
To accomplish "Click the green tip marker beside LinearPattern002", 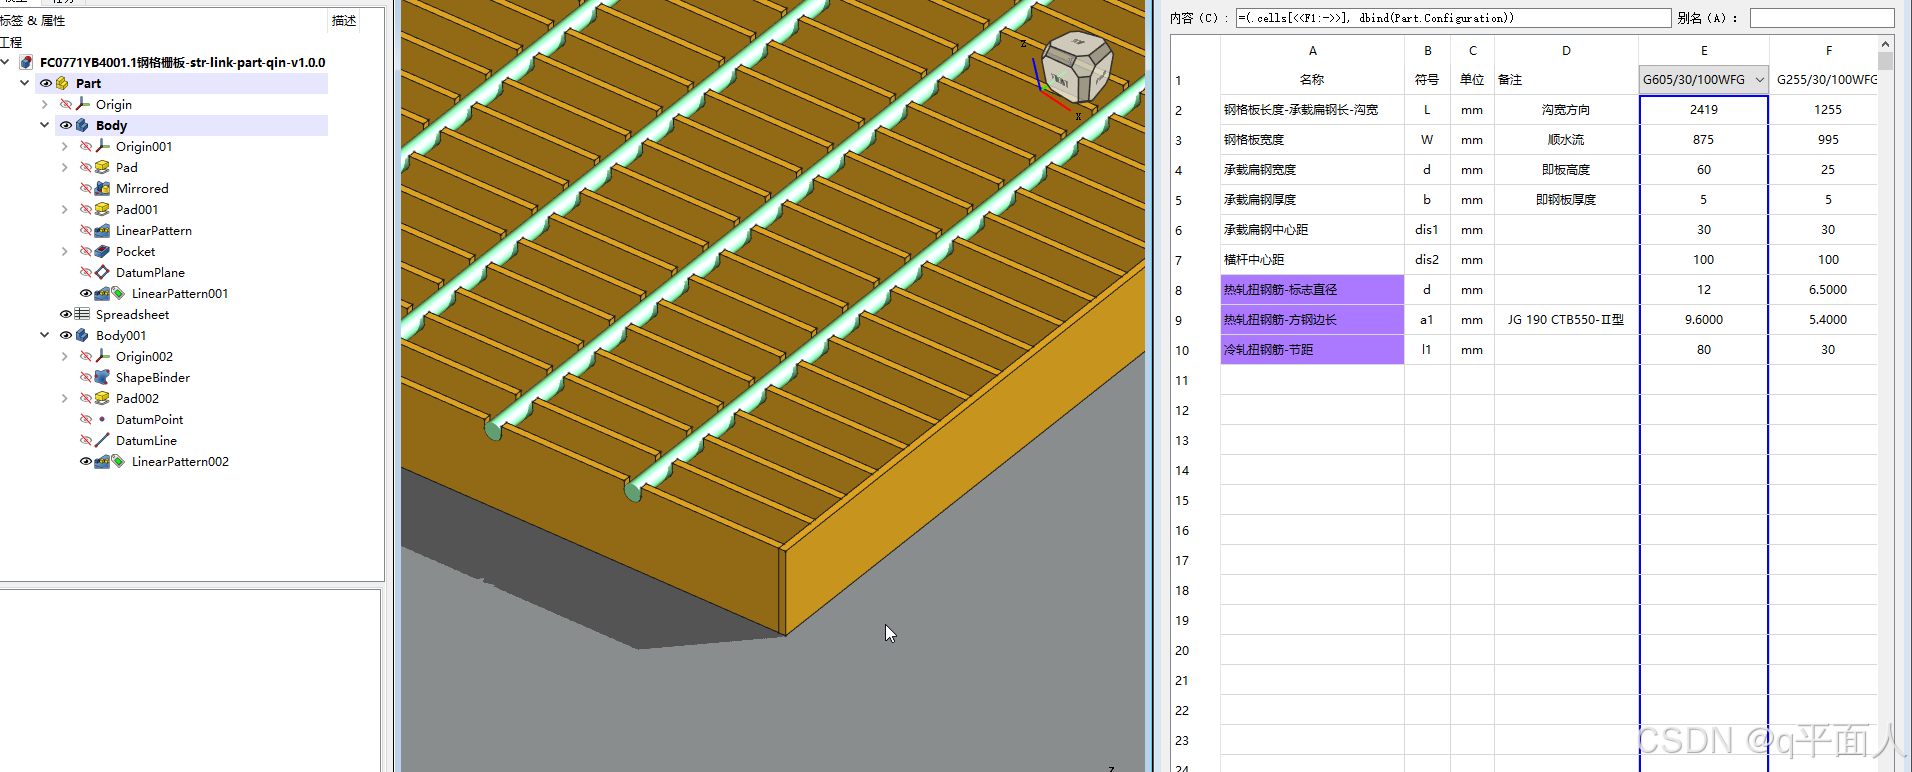I will point(118,461).
